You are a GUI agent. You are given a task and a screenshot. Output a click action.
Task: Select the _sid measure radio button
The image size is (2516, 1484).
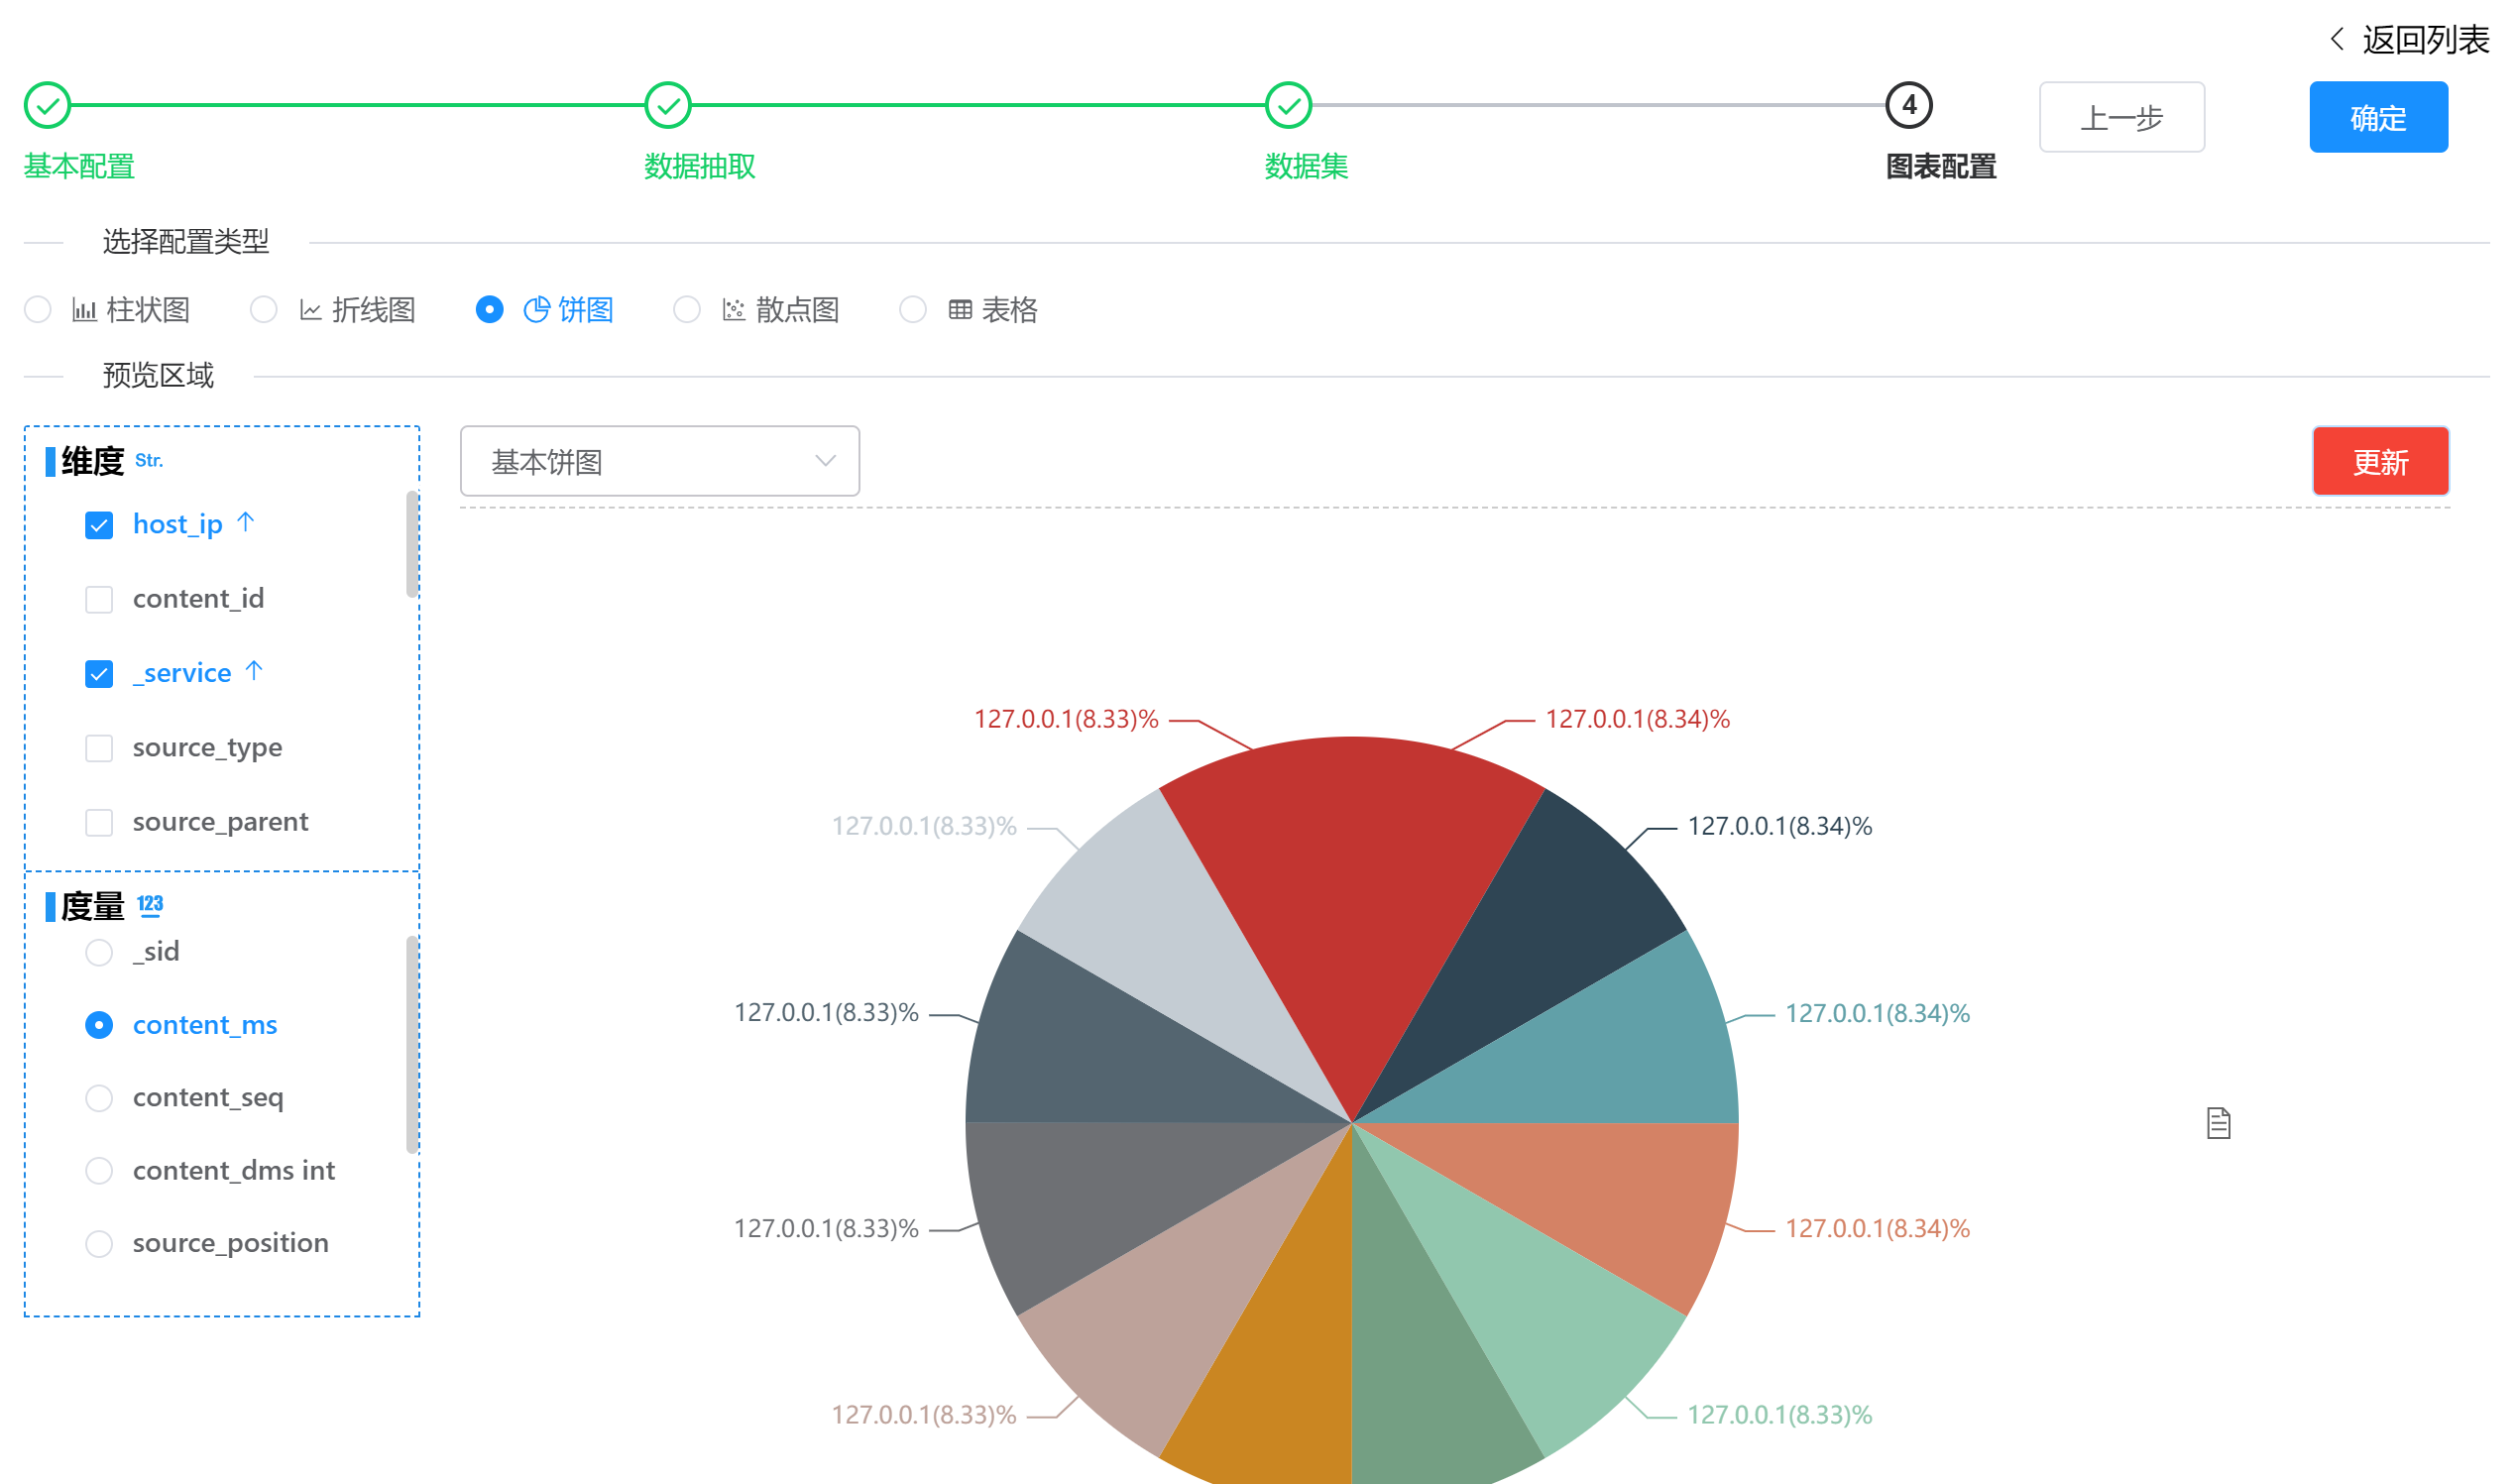[x=99, y=953]
